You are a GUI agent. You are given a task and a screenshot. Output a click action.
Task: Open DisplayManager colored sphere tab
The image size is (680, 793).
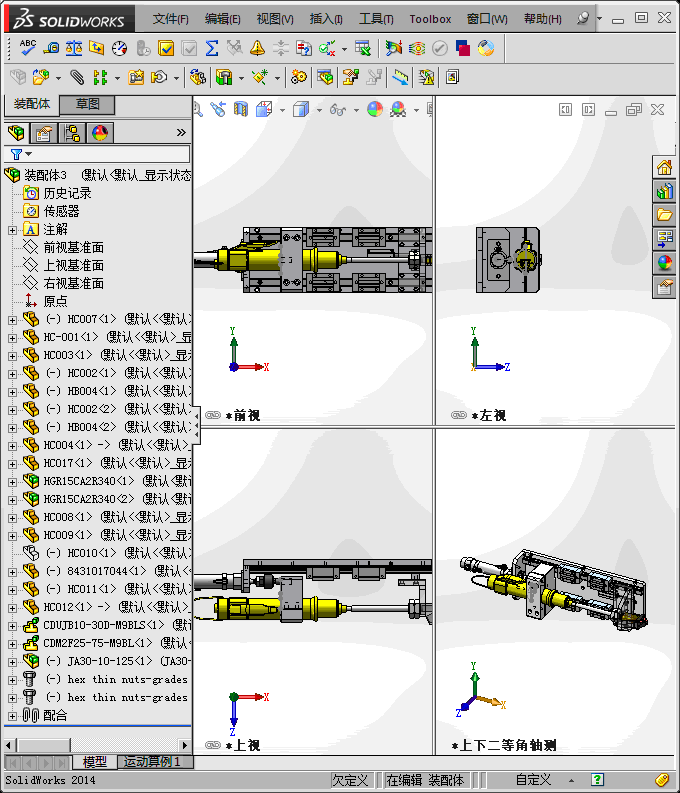(x=100, y=133)
